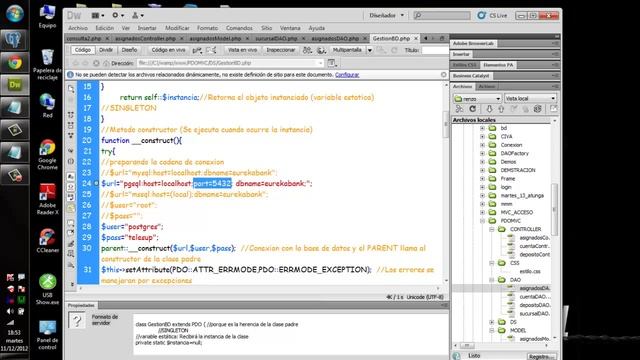Click the connect to remote server icon
Screen dimensions: 640x360
460,109
